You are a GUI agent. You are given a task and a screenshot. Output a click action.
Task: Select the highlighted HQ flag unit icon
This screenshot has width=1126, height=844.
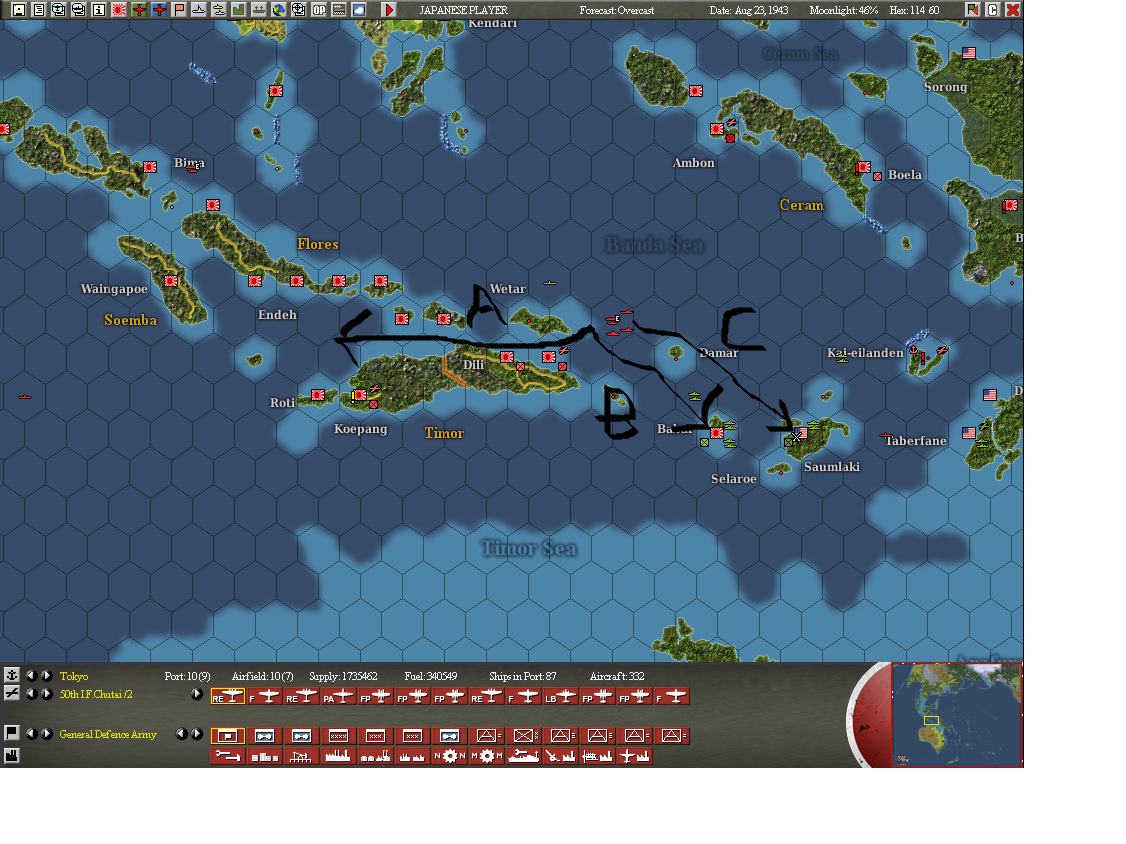click(x=228, y=736)
